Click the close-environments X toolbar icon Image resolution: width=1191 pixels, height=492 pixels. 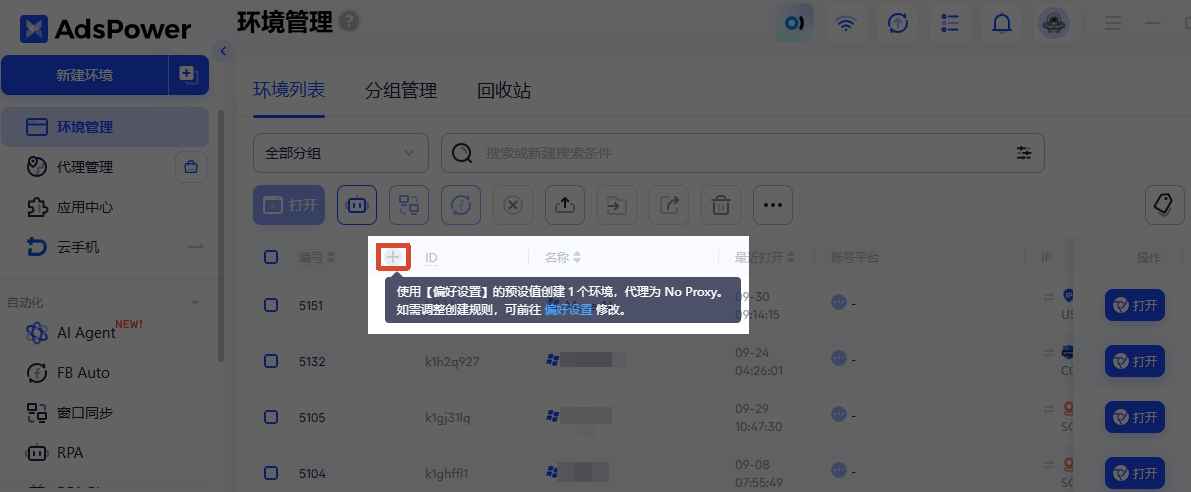pyautogui.click(x=513, y=205)
